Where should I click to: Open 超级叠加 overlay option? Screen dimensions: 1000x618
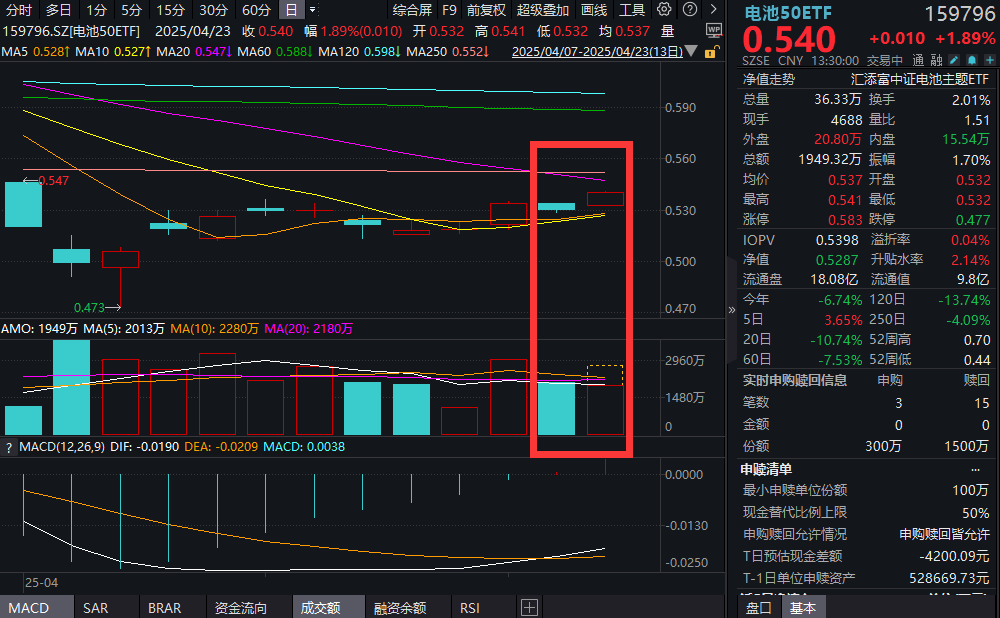[543, 10]
